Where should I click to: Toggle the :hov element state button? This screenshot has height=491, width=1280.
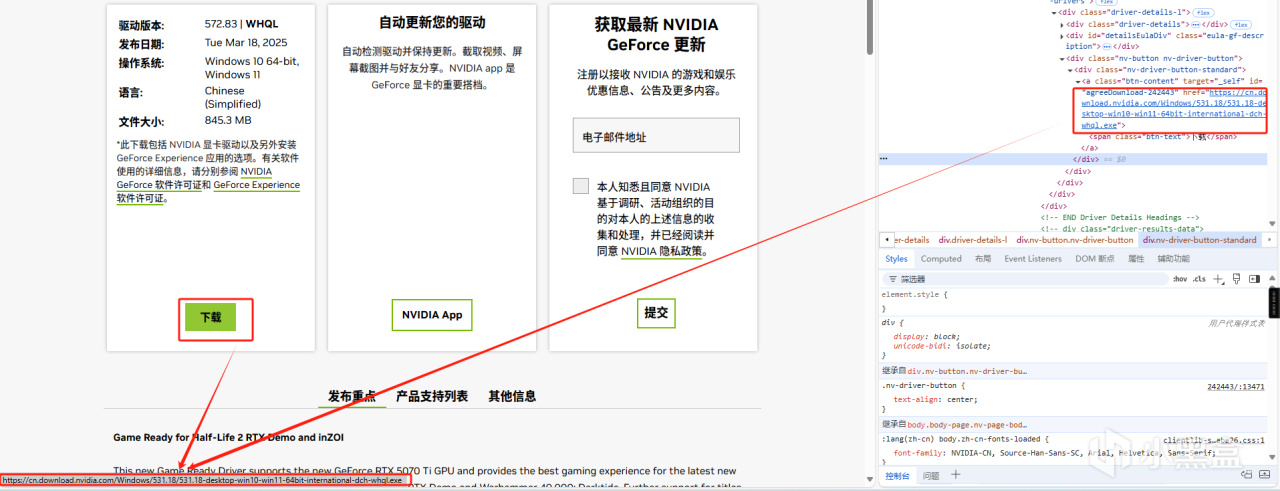1179,279
